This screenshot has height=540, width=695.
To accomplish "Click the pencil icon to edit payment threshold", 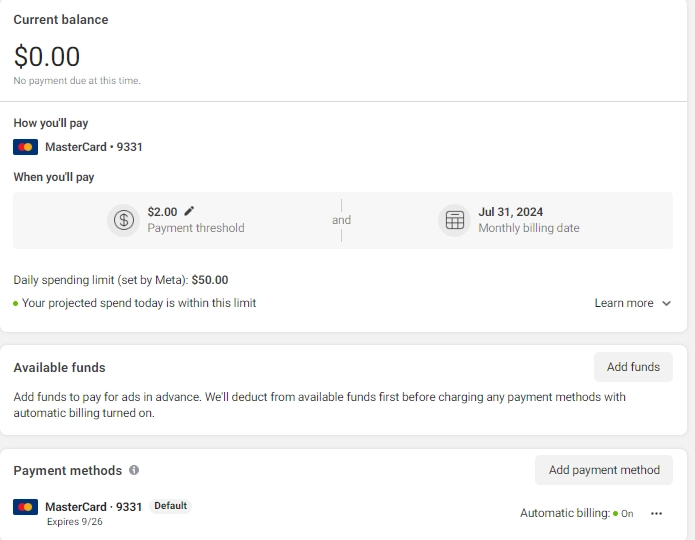I will pos(190,211).
